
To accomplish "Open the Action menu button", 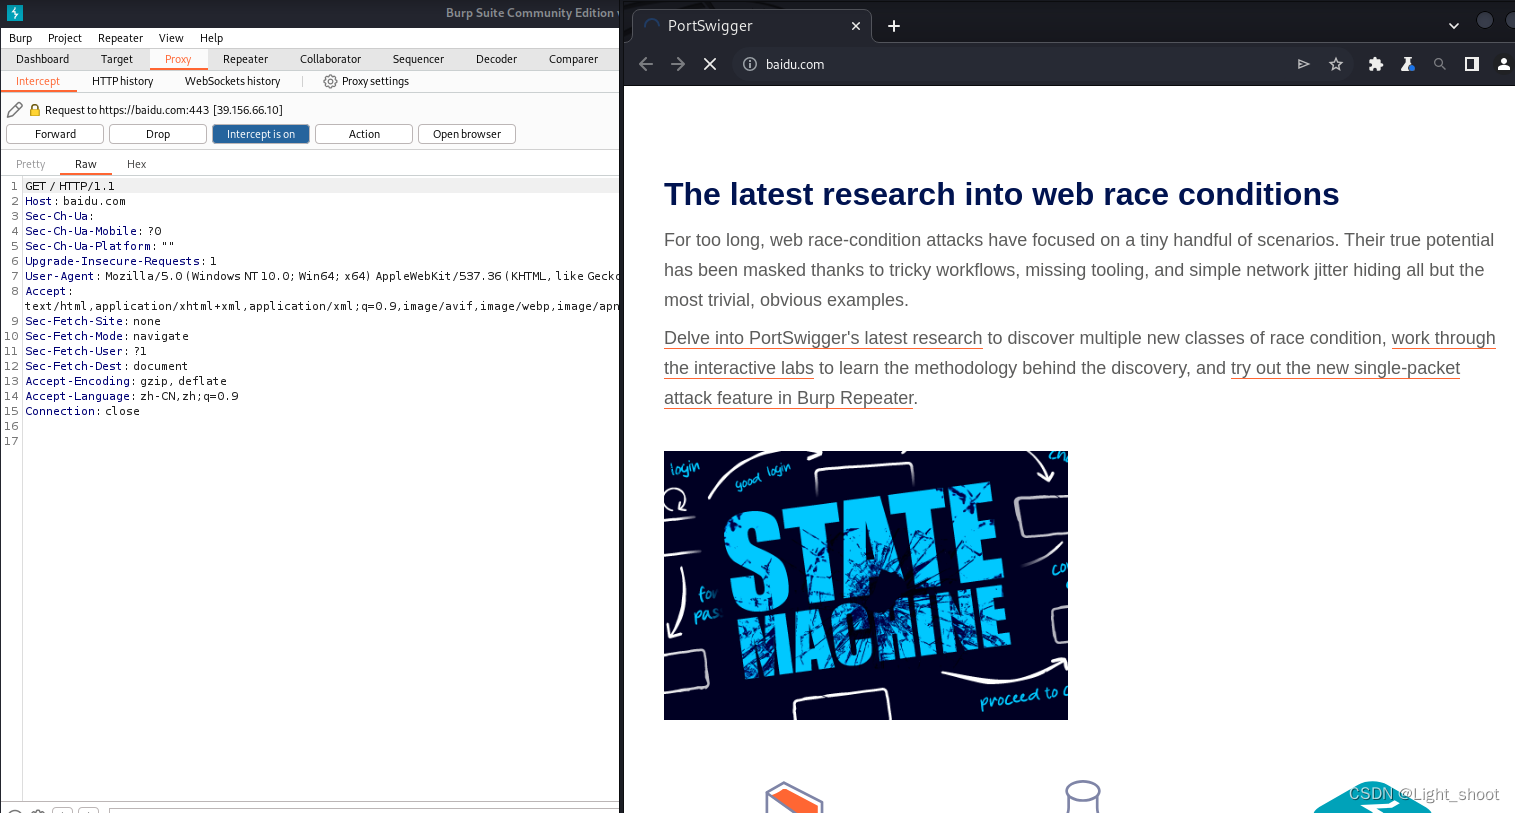I will point(364,134).
